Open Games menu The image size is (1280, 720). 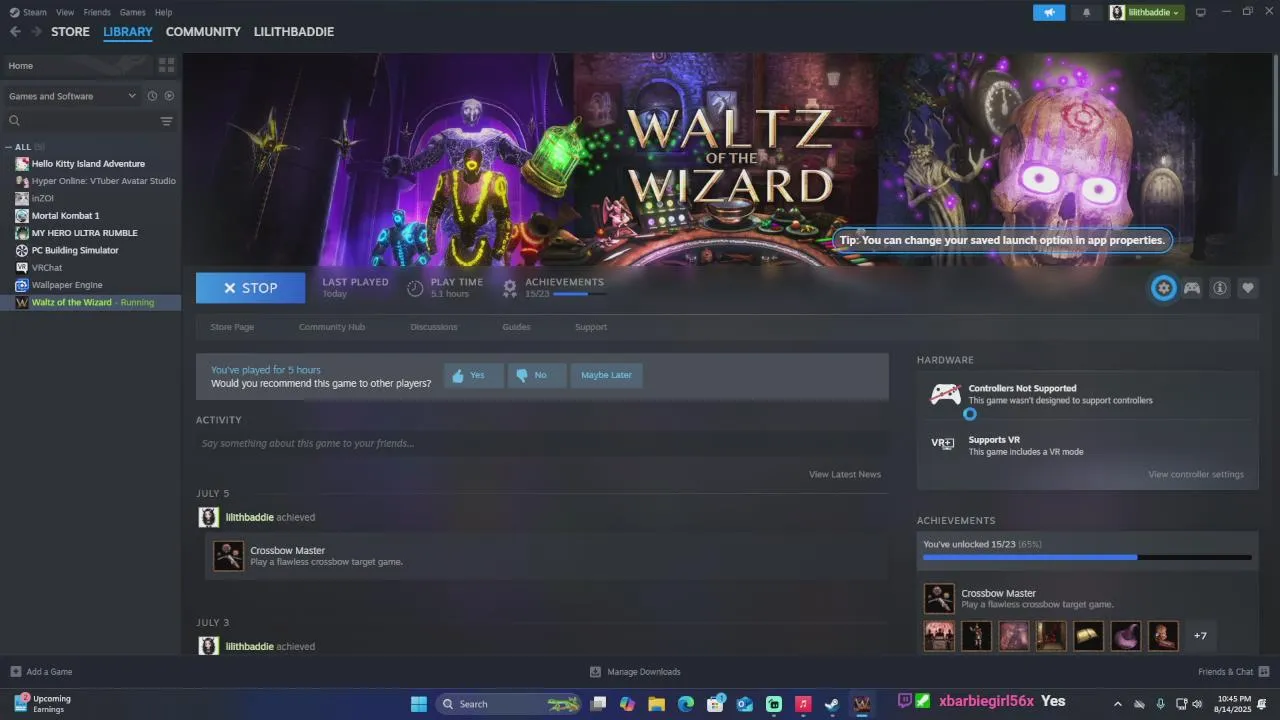click(x=132, y=12)
